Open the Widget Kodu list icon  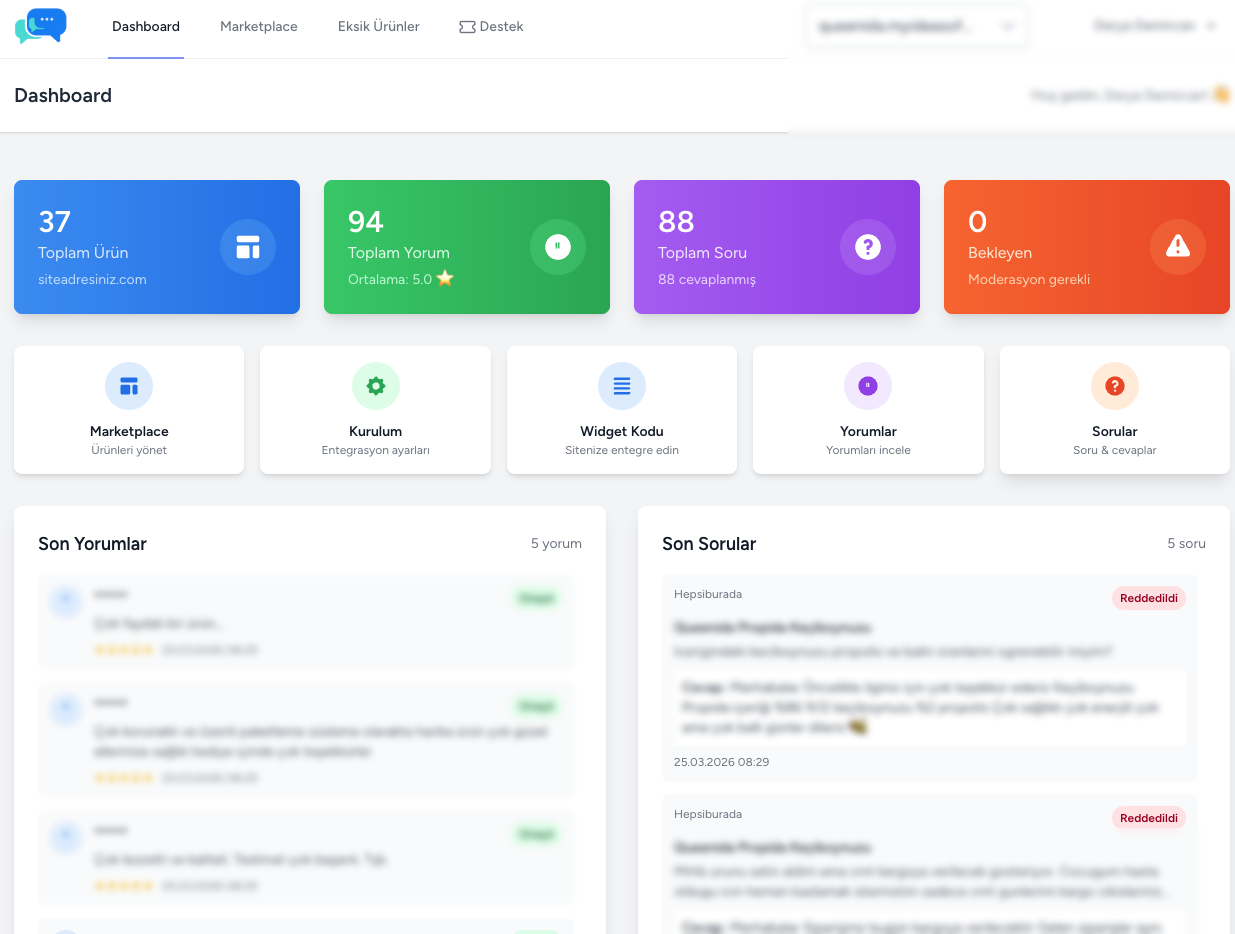pyautogui.click(x=622, y=386)
